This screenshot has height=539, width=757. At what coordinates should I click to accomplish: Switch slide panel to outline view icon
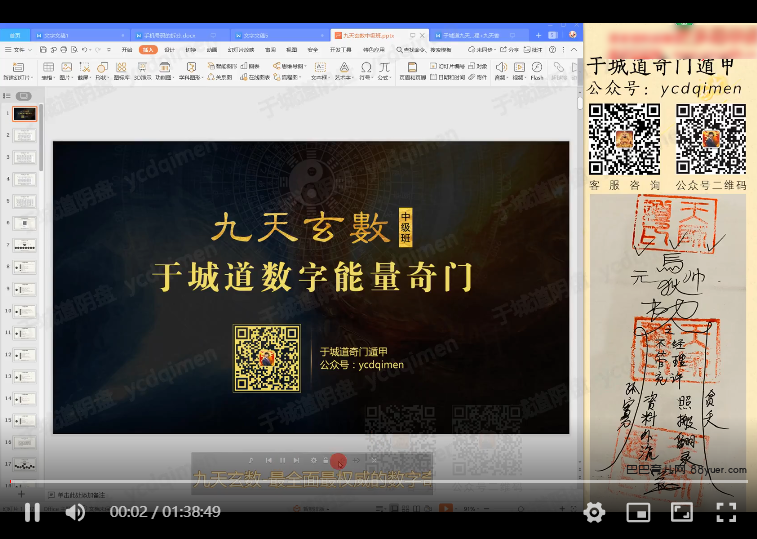[7, 96]
